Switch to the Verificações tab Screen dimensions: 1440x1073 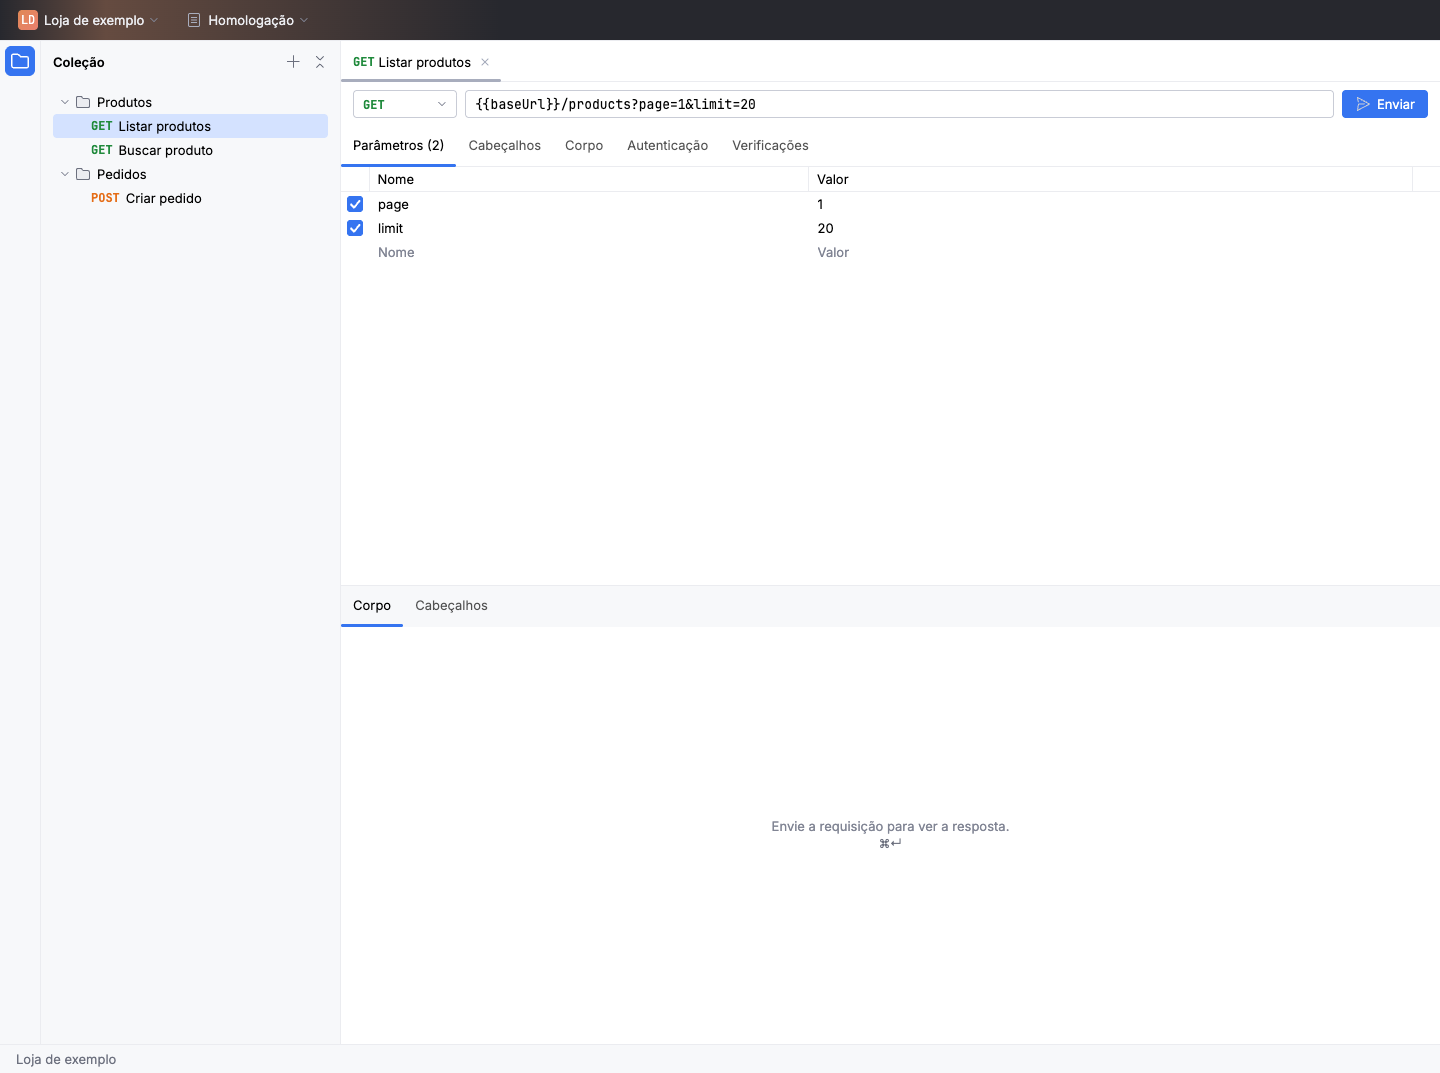tap(770, 145)
